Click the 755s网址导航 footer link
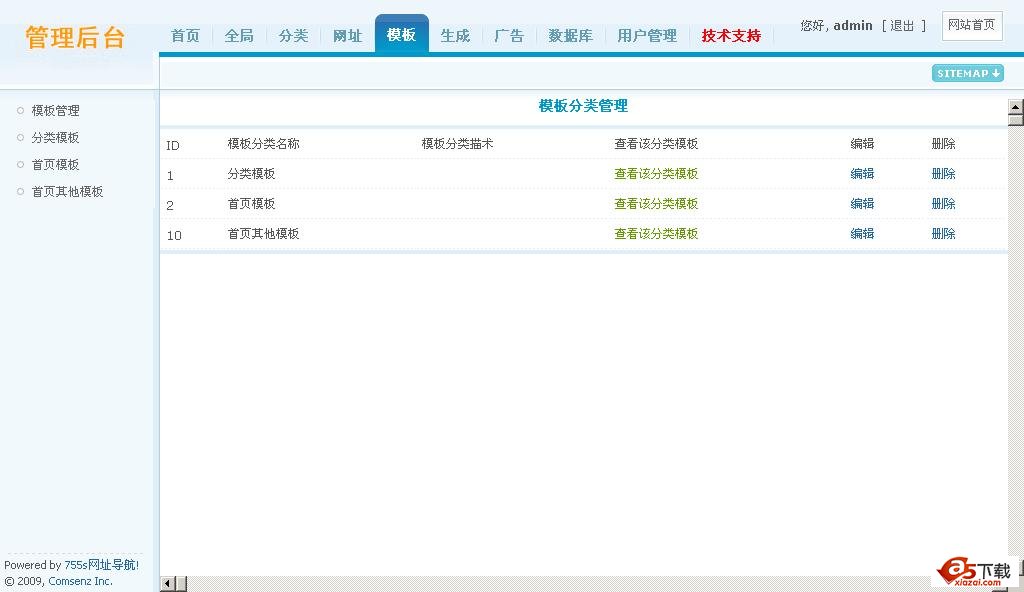This screenshot has height=592, width=1024. coord(100,565)
